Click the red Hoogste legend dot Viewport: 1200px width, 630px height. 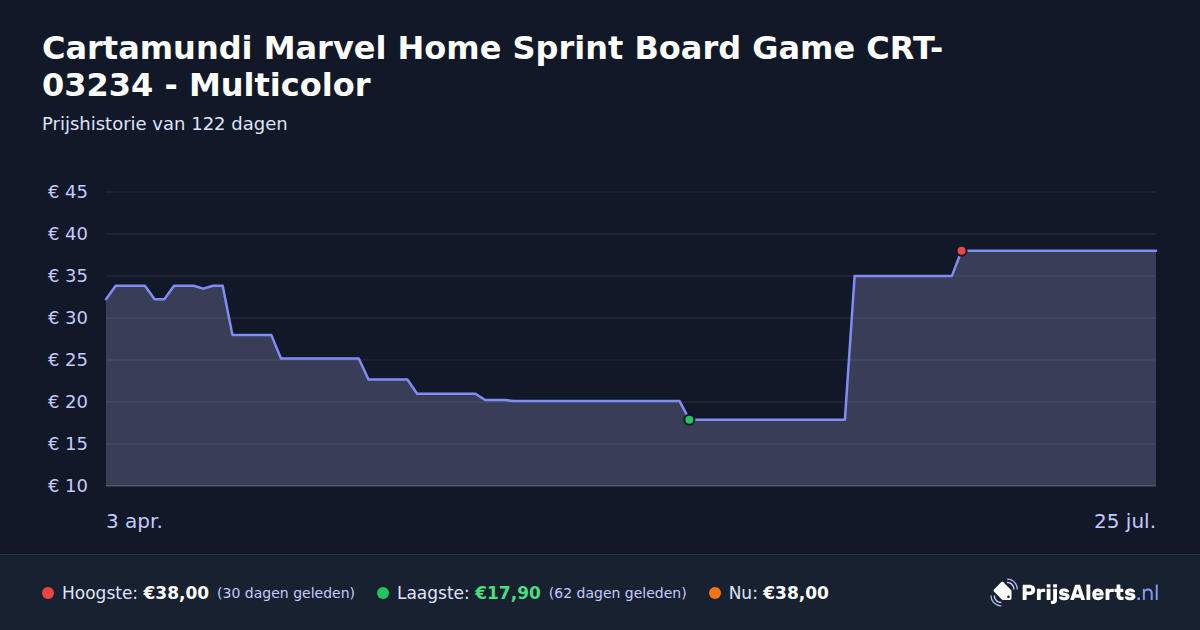pos(48,593)
